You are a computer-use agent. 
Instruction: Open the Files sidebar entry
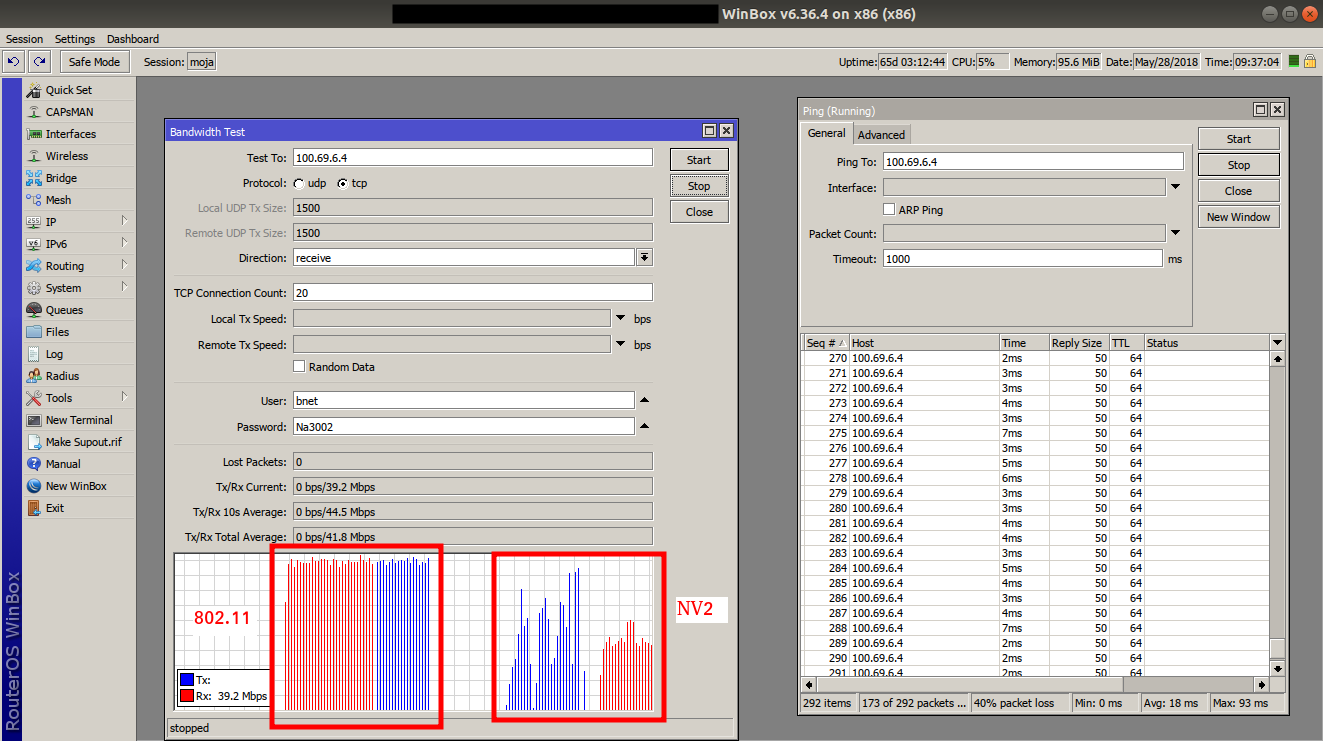(x=57, y=332)
